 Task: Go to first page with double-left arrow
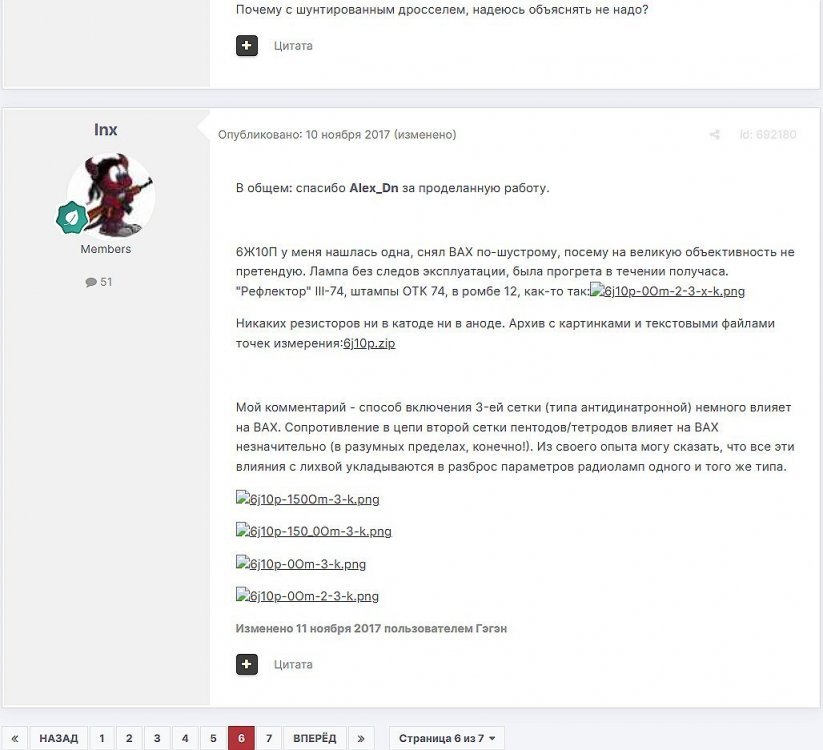[15, 738]
